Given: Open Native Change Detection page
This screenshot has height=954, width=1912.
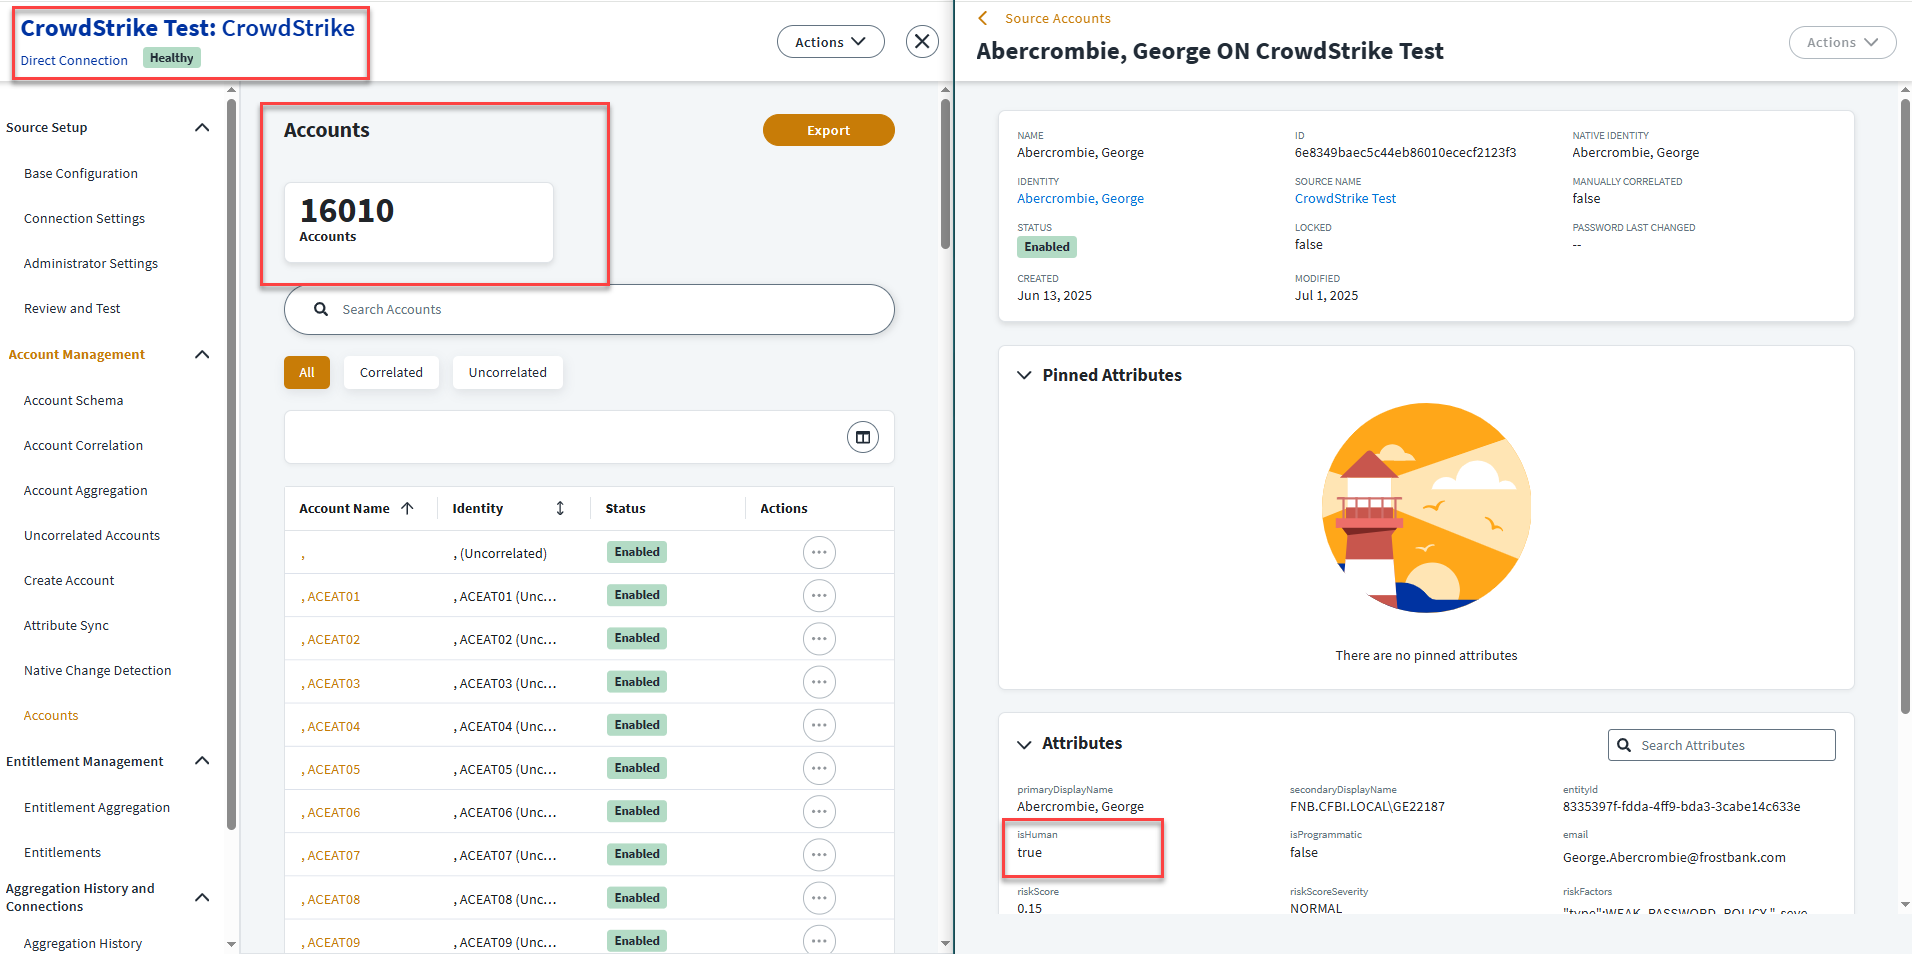Looking at the screenshot, I should pos(98,670).
